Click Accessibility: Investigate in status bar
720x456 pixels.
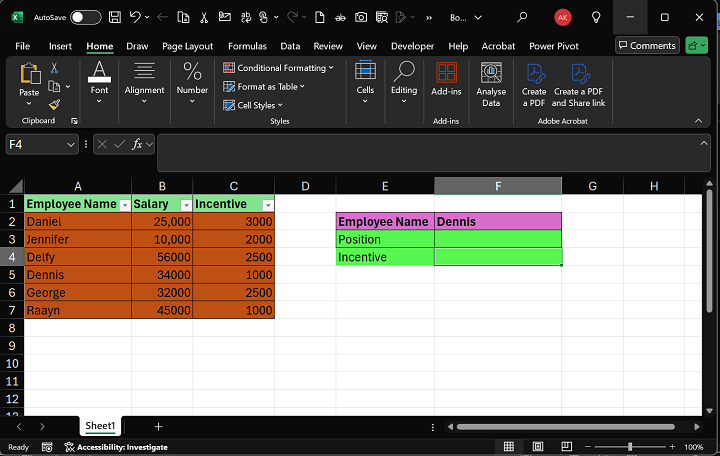[116, 447]
